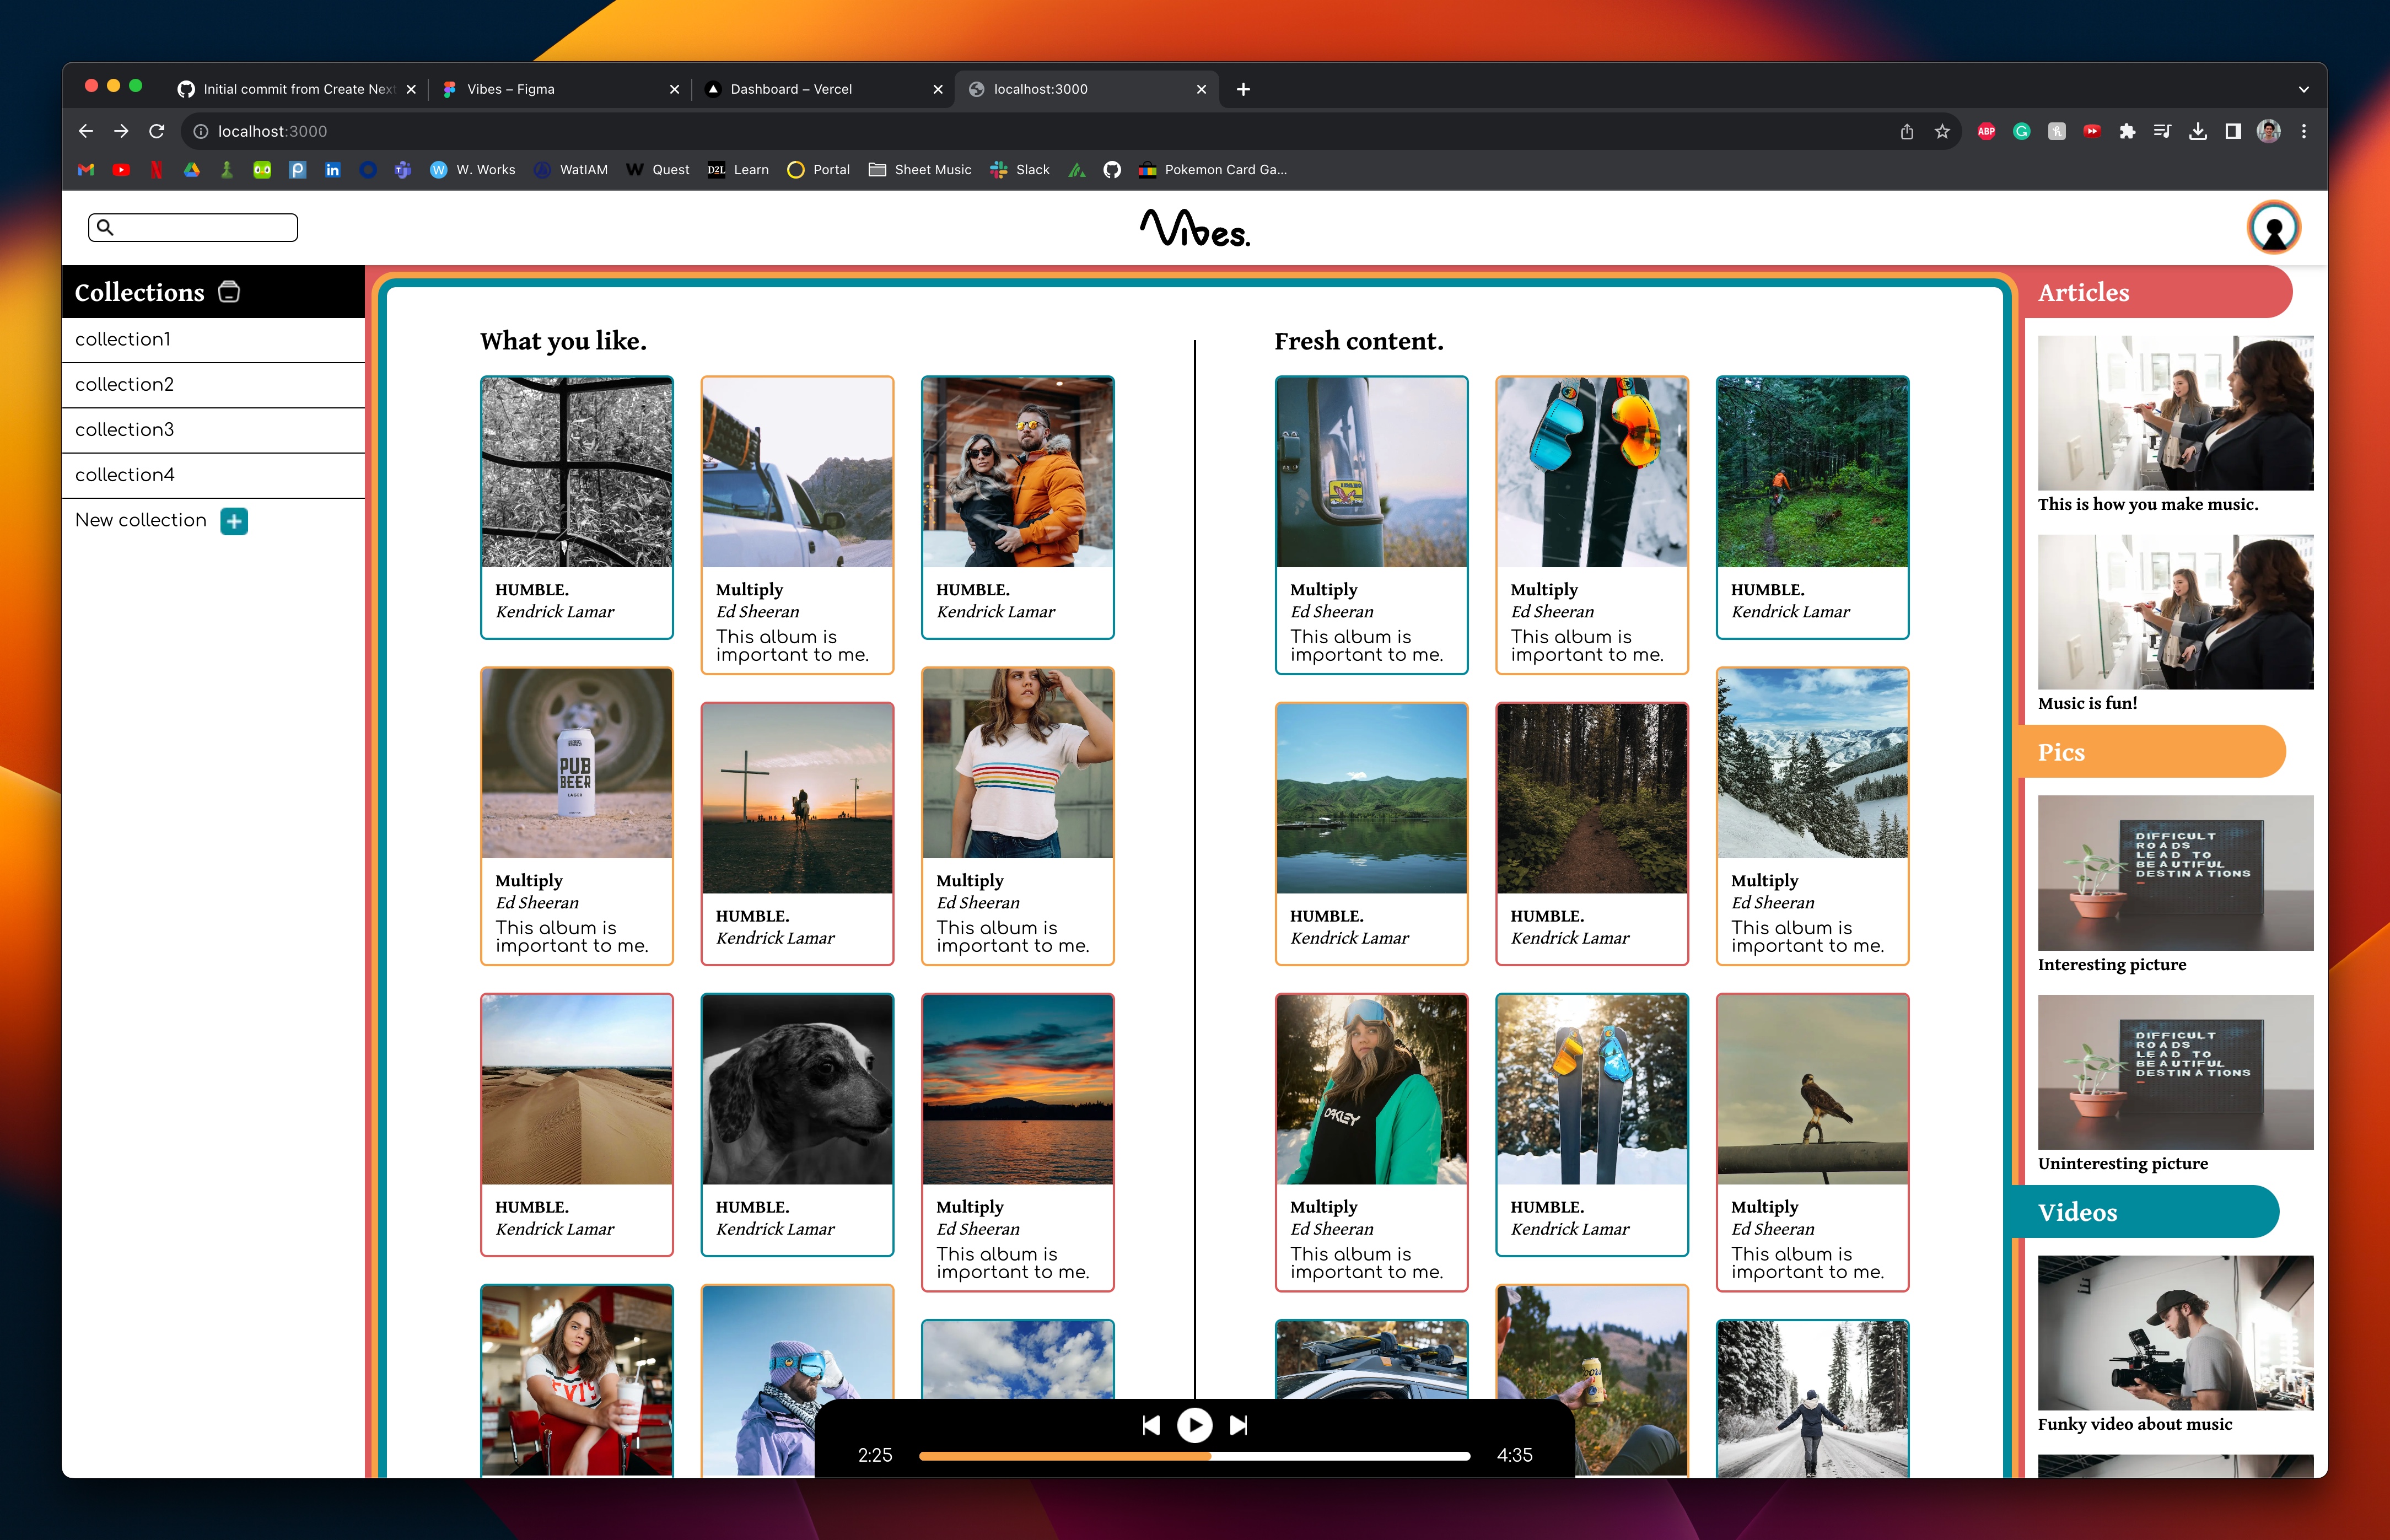Click the Collections archive icon
2390x1540 pixels.
[229, 292]
